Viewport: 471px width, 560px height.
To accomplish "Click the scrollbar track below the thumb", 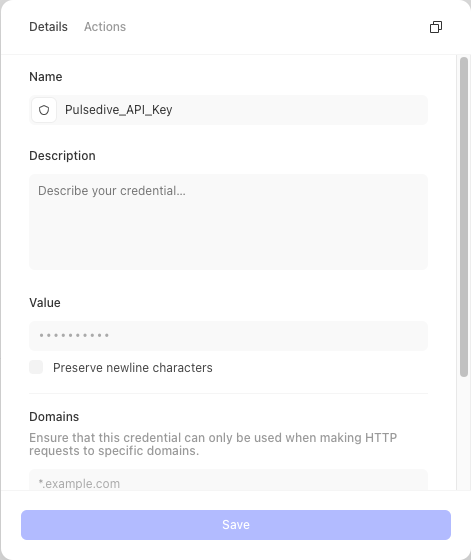I will tap(464, 433).
